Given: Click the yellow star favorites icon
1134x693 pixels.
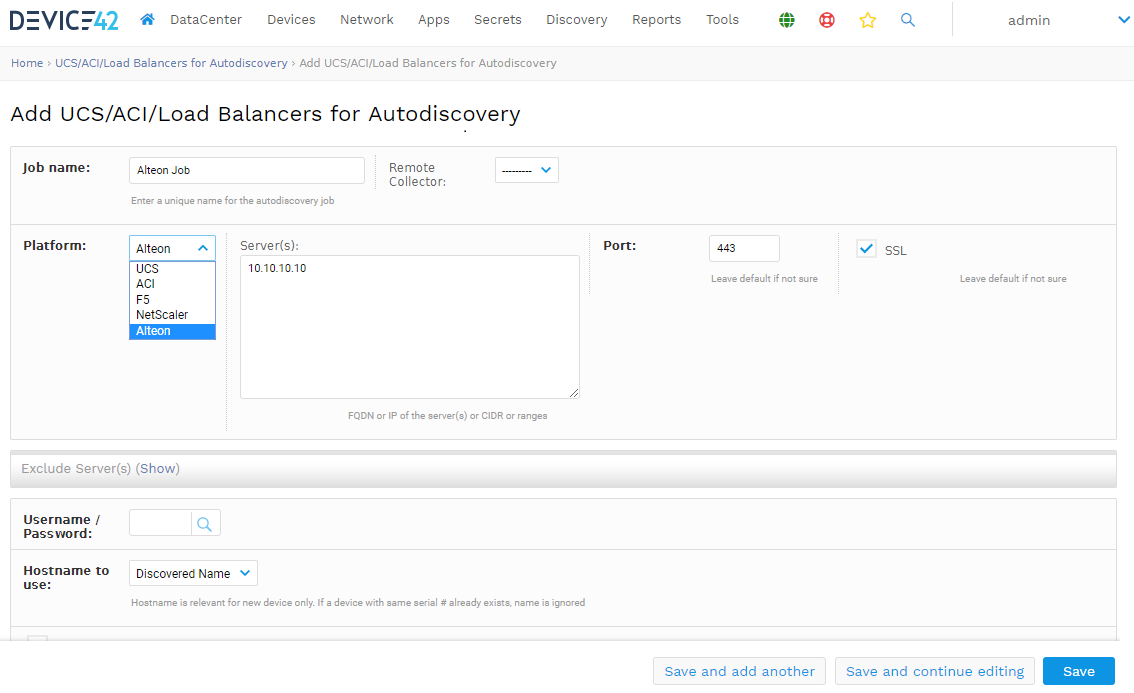Looking at the screenshot, I should pos(867,19).
